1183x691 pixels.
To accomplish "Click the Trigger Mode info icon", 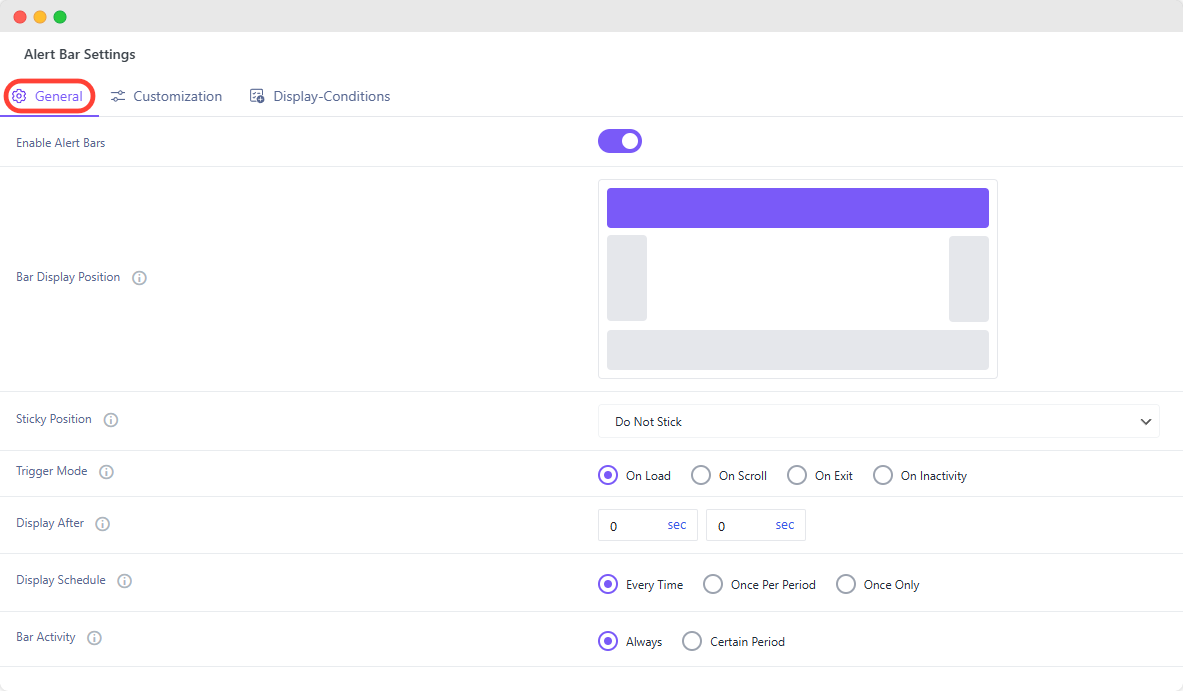I will point(107,472).
